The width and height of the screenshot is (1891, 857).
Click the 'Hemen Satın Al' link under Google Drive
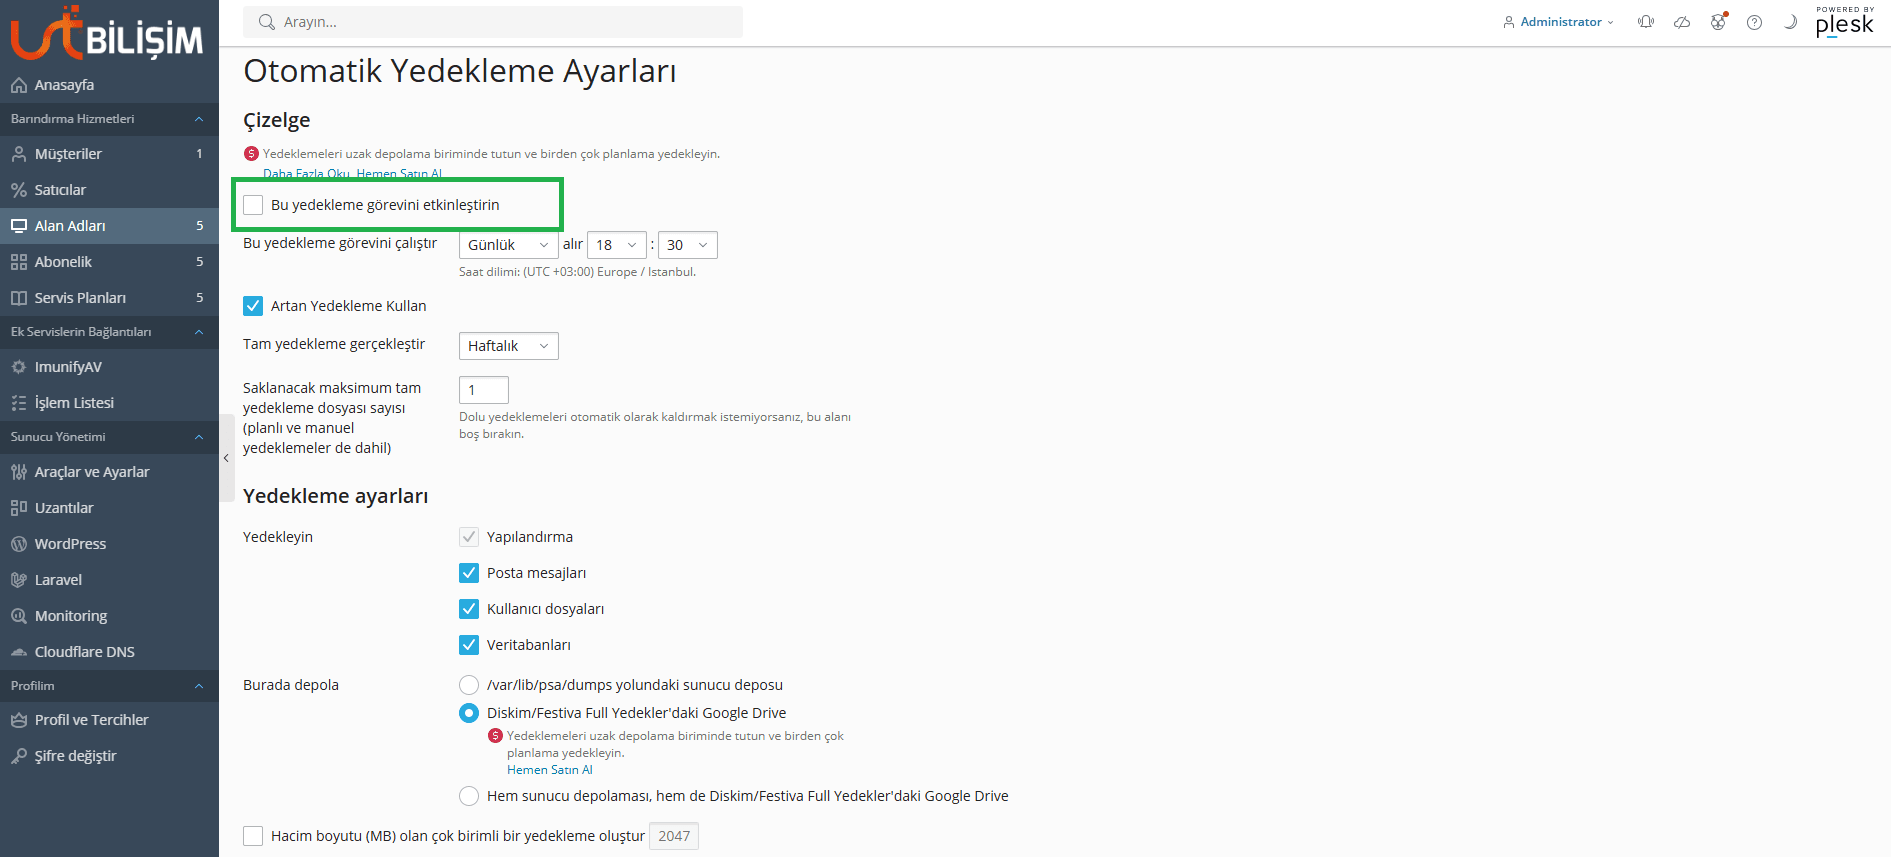[x=549, y=770]
